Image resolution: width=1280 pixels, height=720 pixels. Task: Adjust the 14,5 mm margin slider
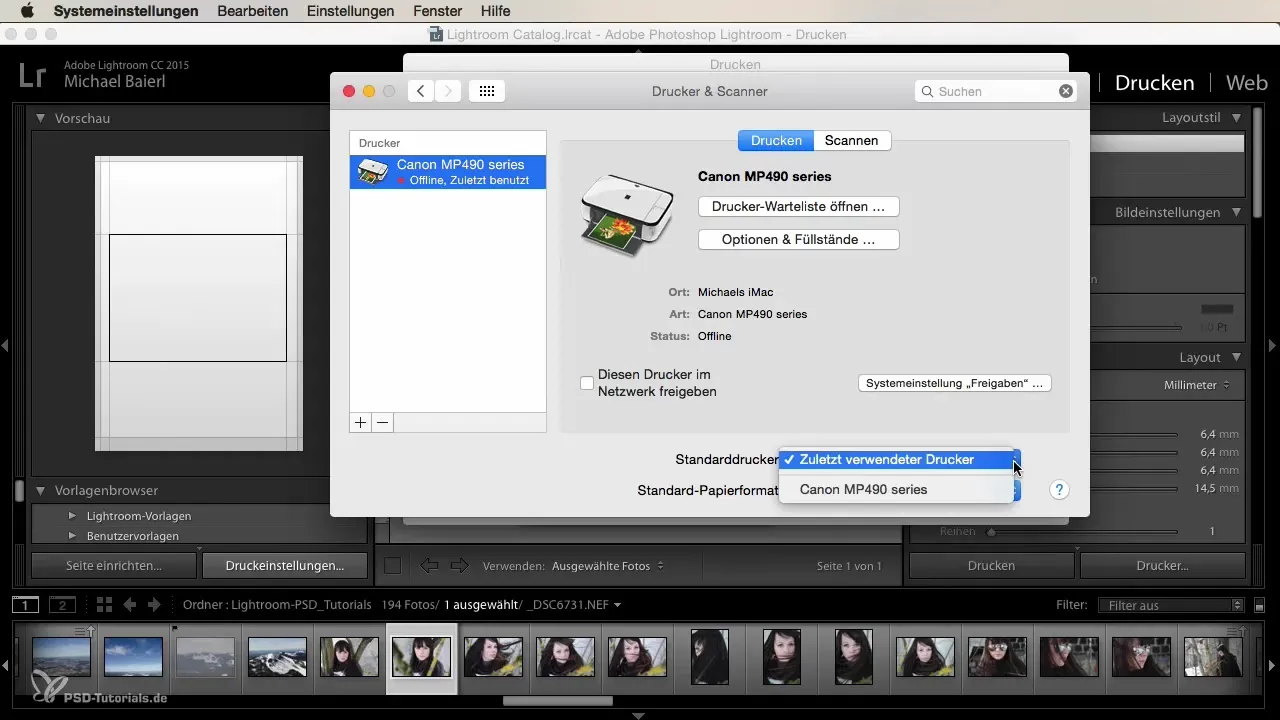tap(1134, 488)
